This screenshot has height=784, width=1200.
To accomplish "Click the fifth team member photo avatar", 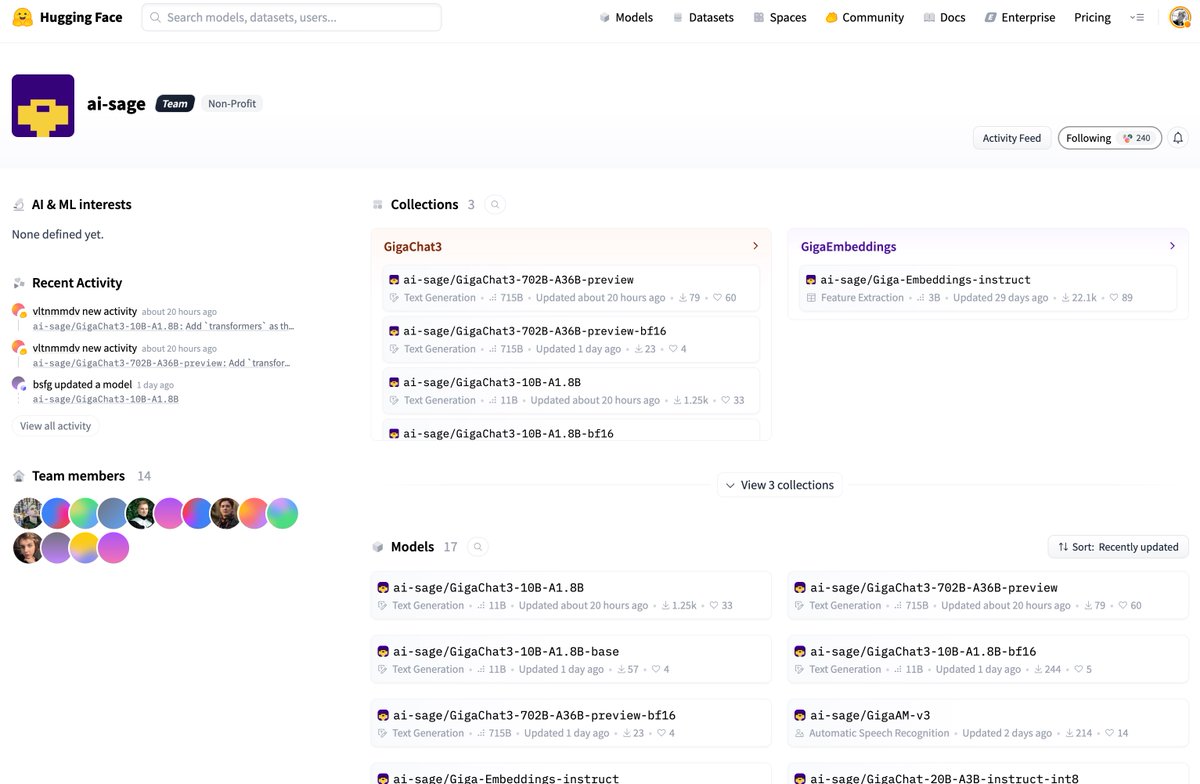I will [141, 513].
